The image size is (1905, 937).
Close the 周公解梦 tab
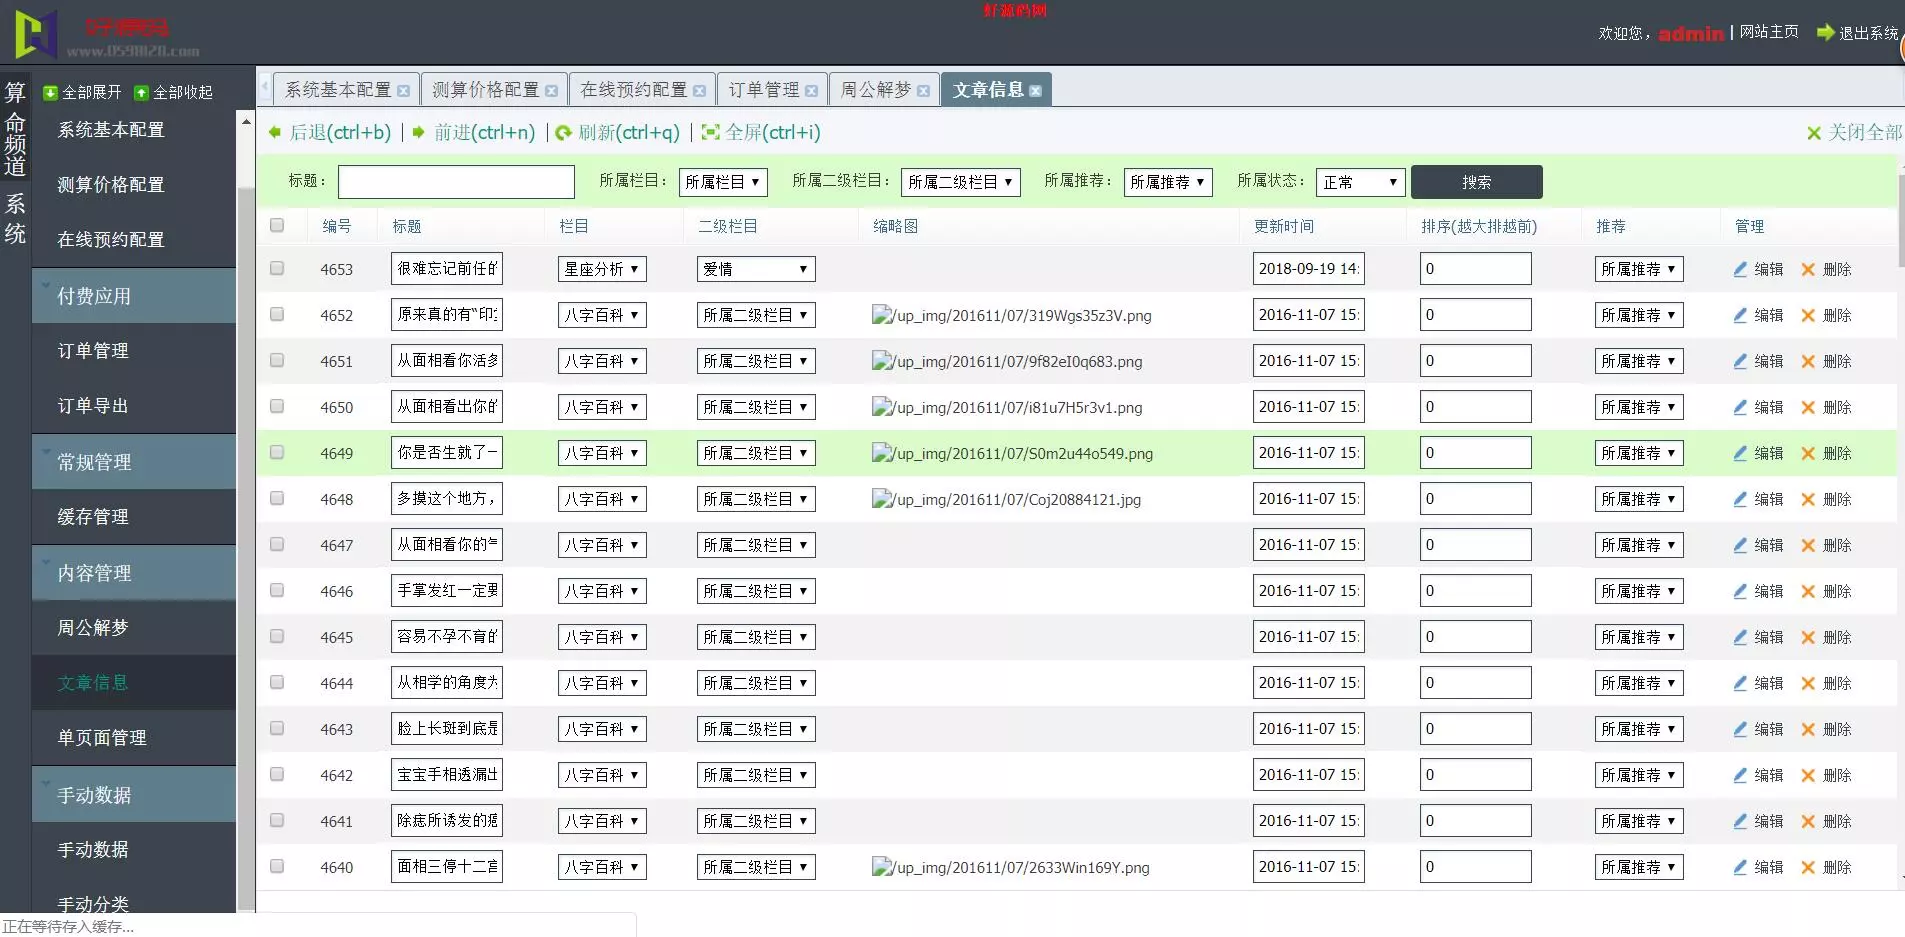point(923,91)
